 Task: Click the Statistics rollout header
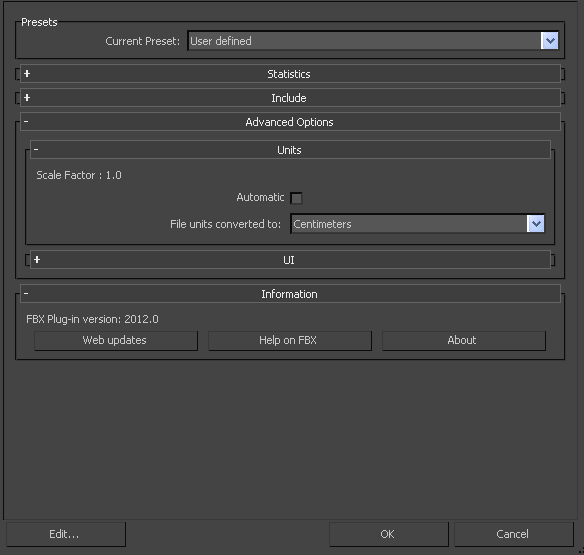(290, 74)
